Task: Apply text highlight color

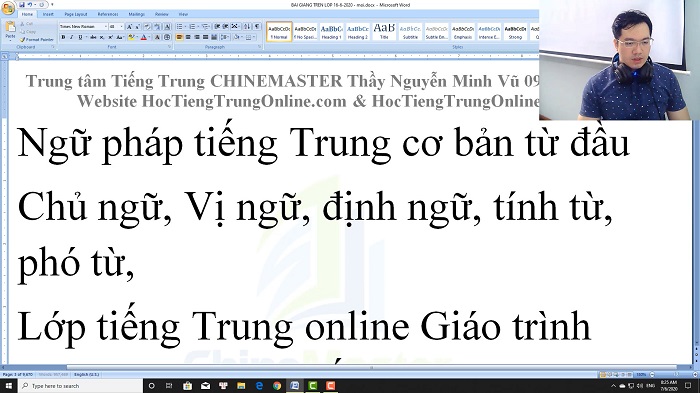Action: [131, 38]
